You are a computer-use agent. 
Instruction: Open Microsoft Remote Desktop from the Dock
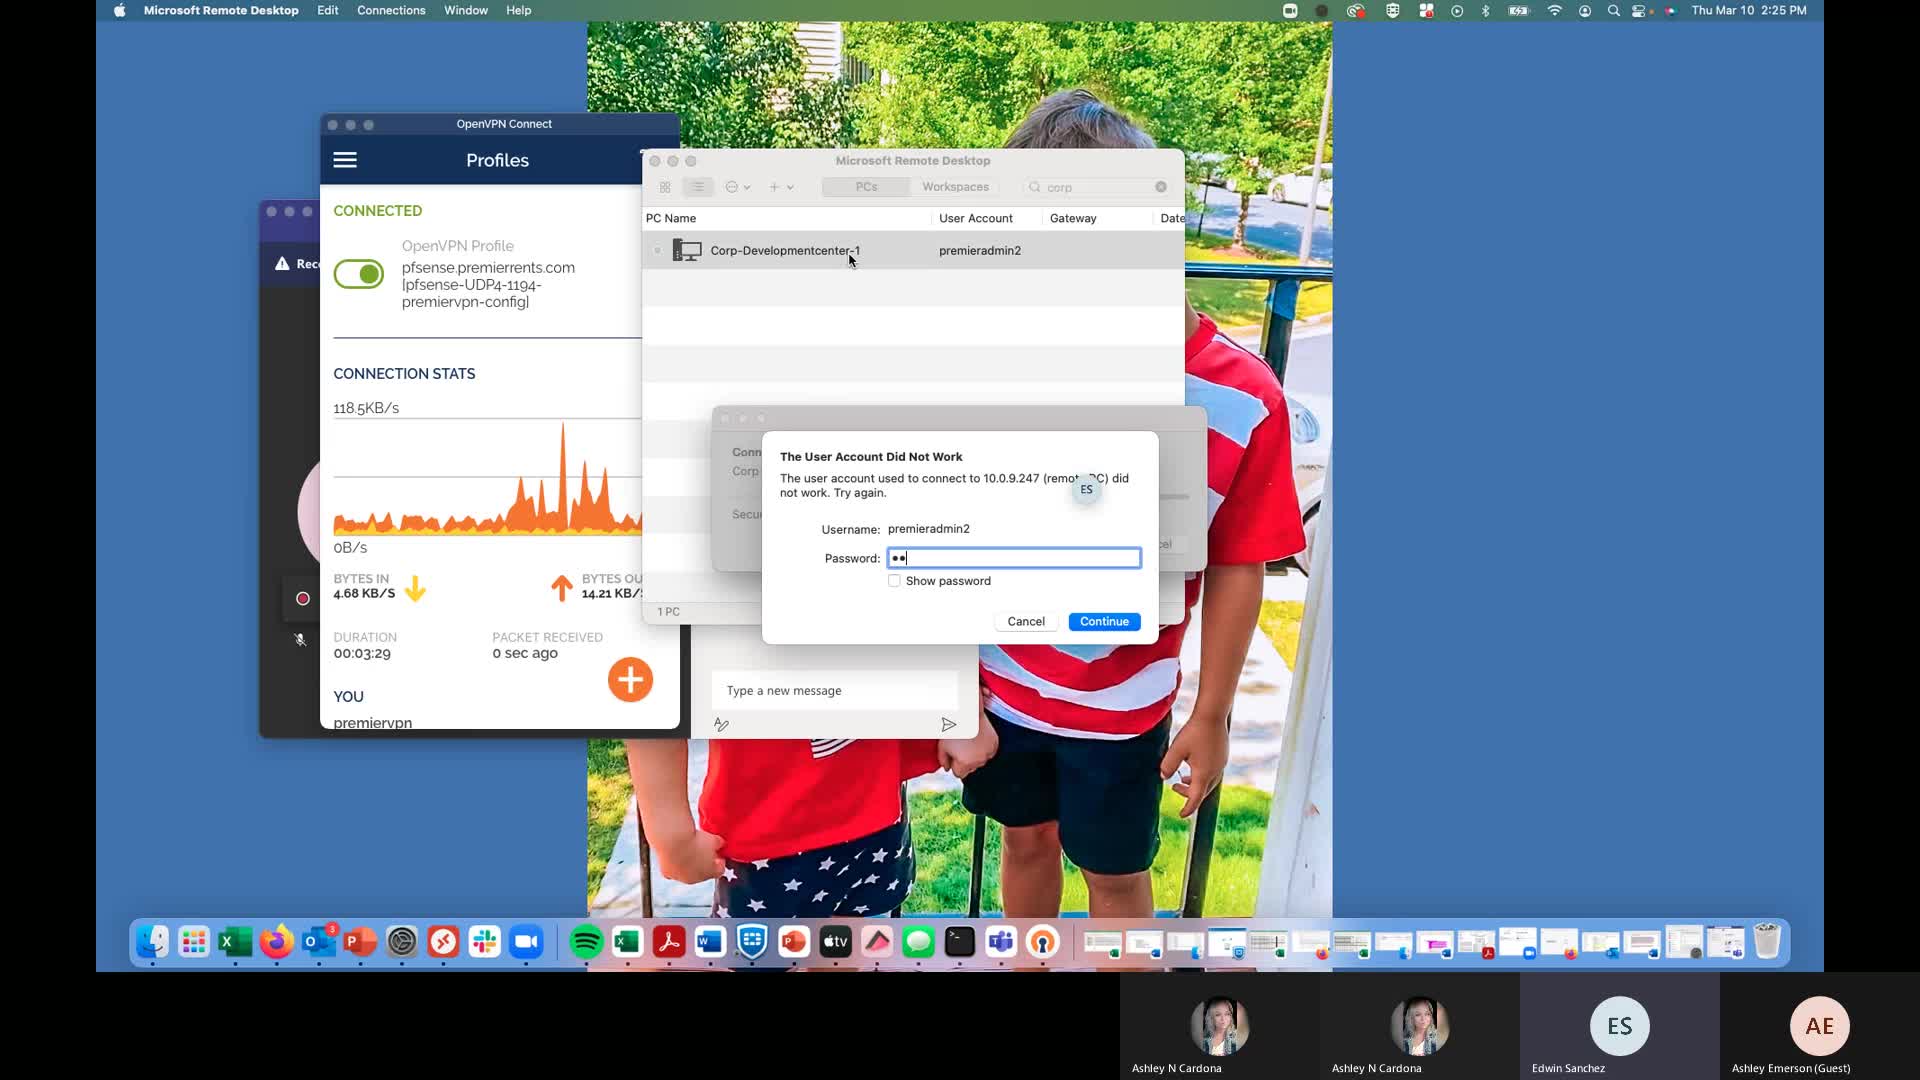443,941
